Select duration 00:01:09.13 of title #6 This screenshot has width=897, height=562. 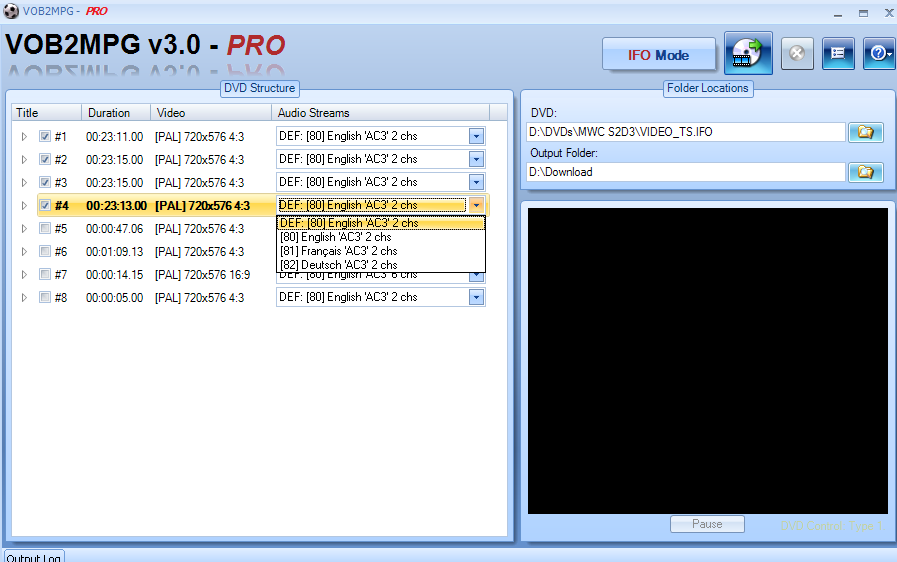(114, 252)
